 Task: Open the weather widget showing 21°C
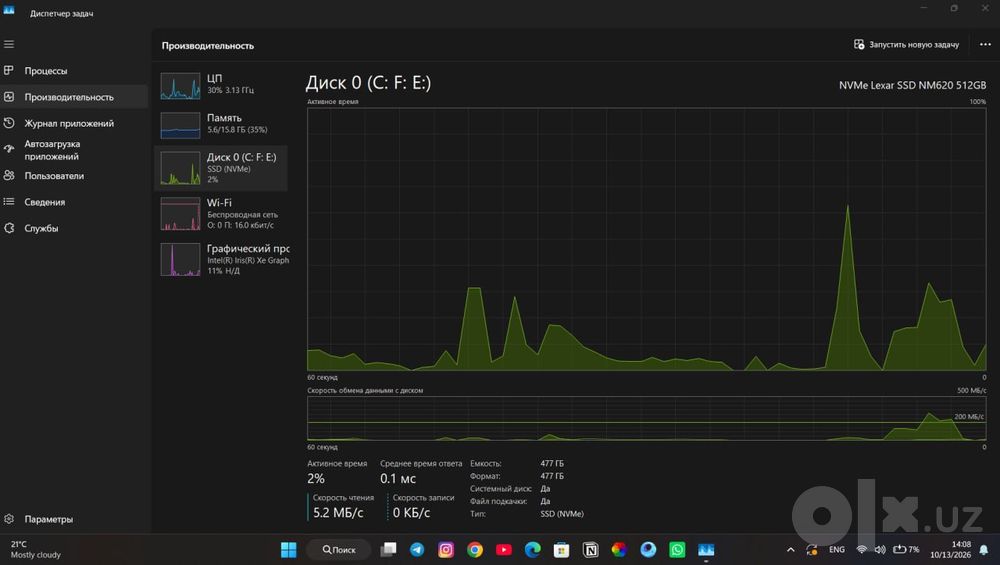36,550
